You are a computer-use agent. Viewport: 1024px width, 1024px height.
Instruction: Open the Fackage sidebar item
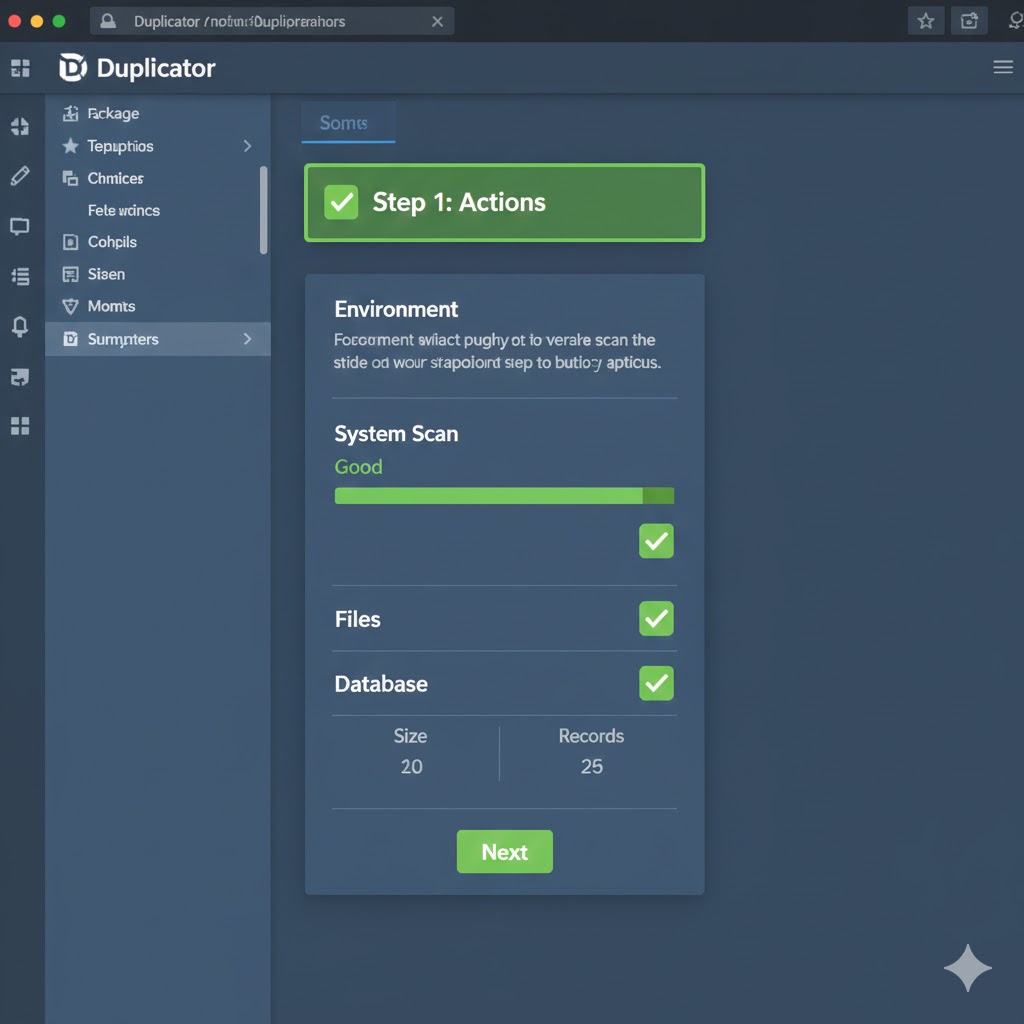point(112,114)
